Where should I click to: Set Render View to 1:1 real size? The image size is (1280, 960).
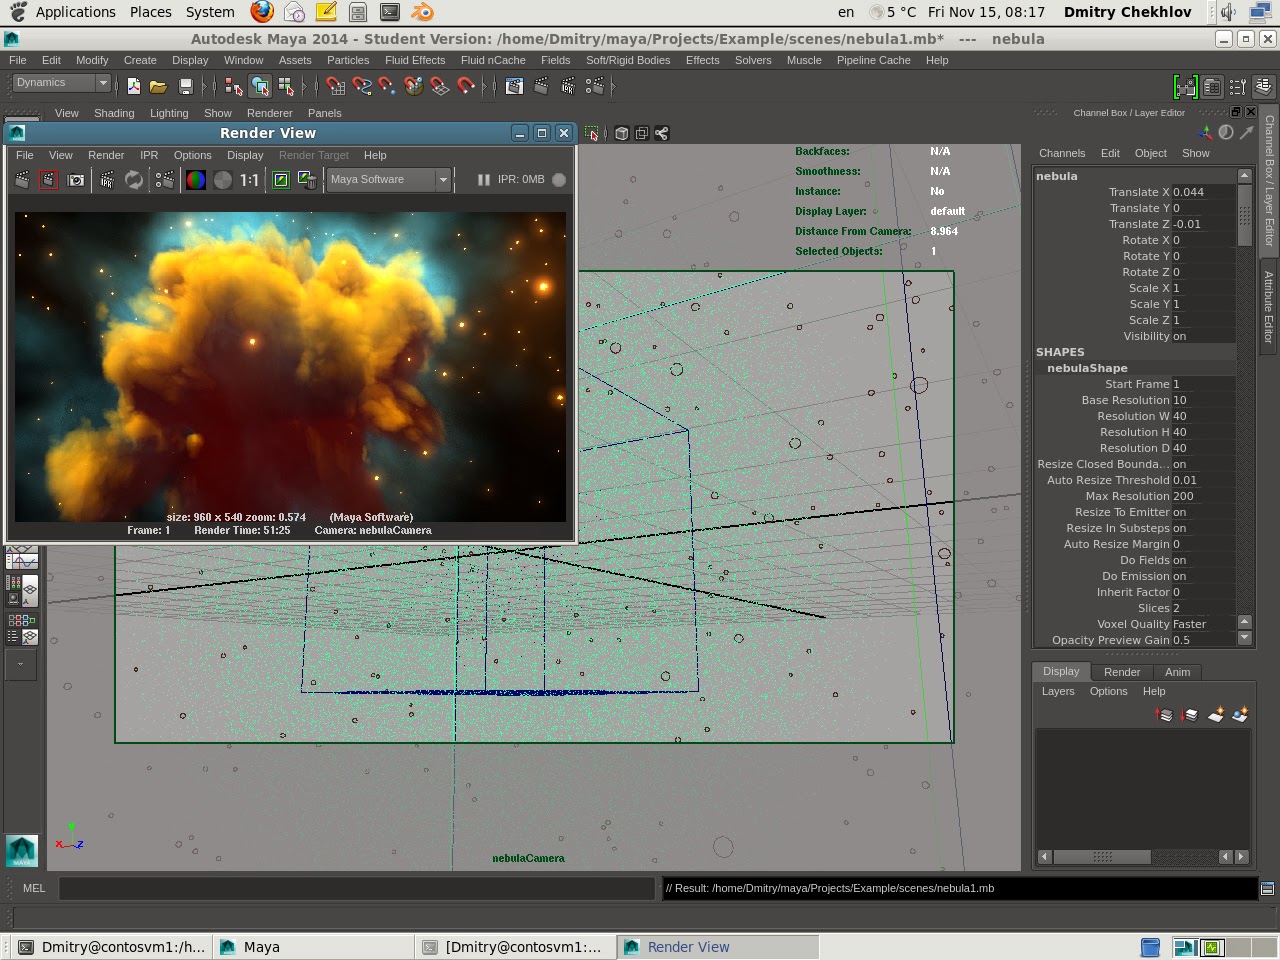click(x=250, y=180)
